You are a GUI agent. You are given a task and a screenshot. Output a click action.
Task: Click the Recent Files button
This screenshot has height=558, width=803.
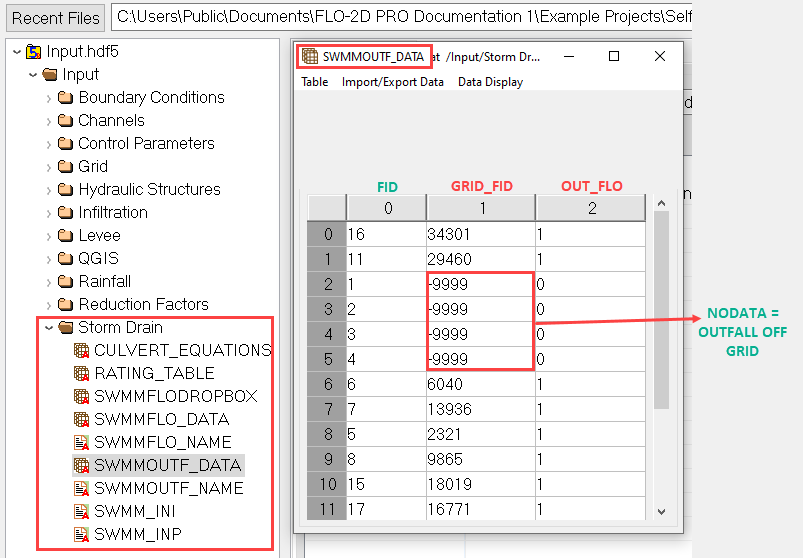tap(56, 17)
